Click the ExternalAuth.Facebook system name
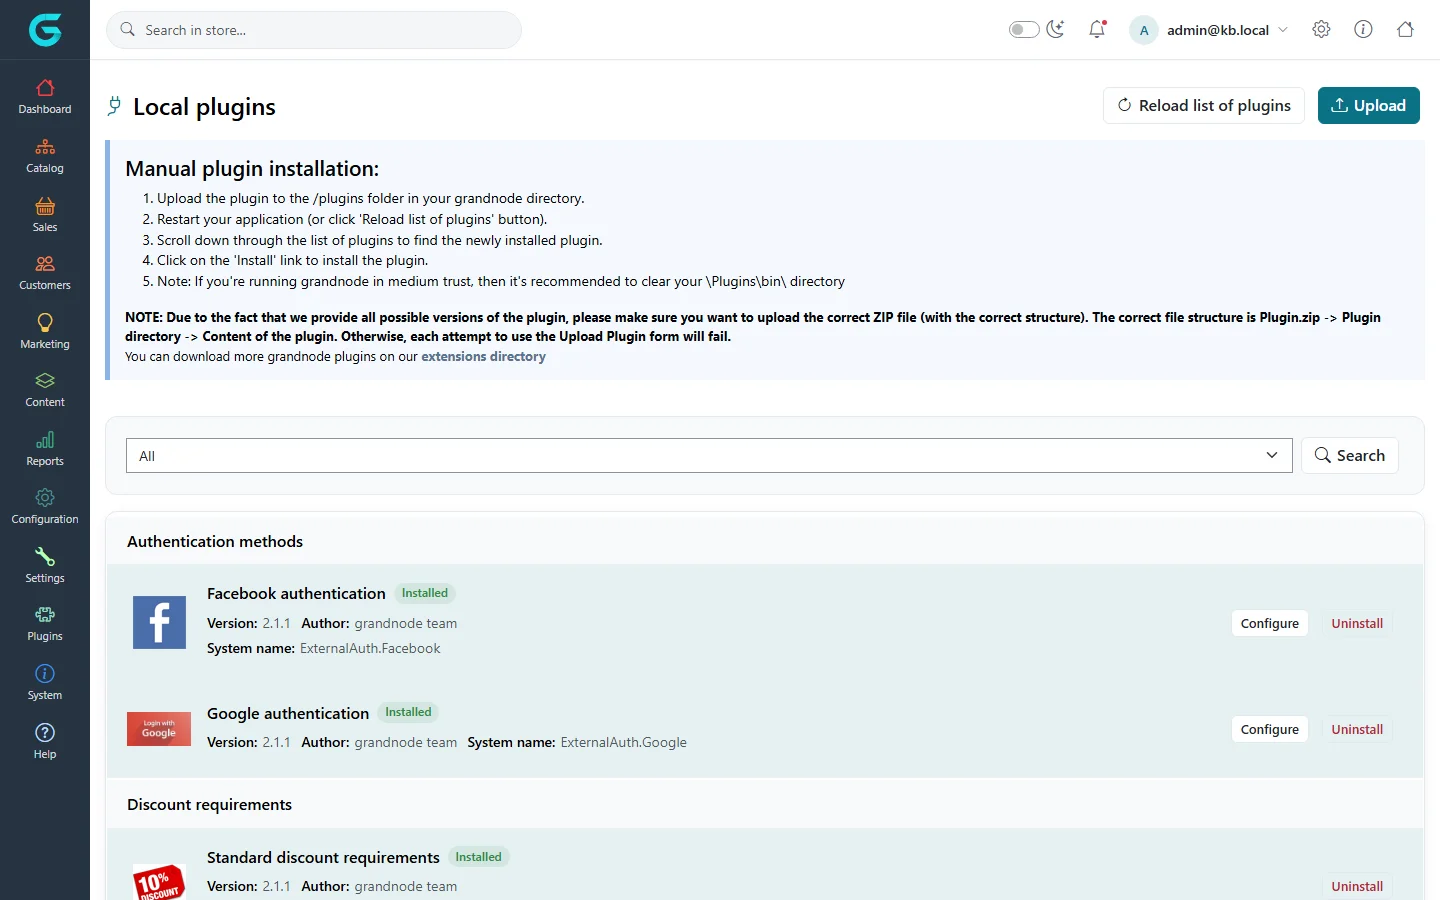The height and width of the screenshot is (900, 1440). coord(370,648)
